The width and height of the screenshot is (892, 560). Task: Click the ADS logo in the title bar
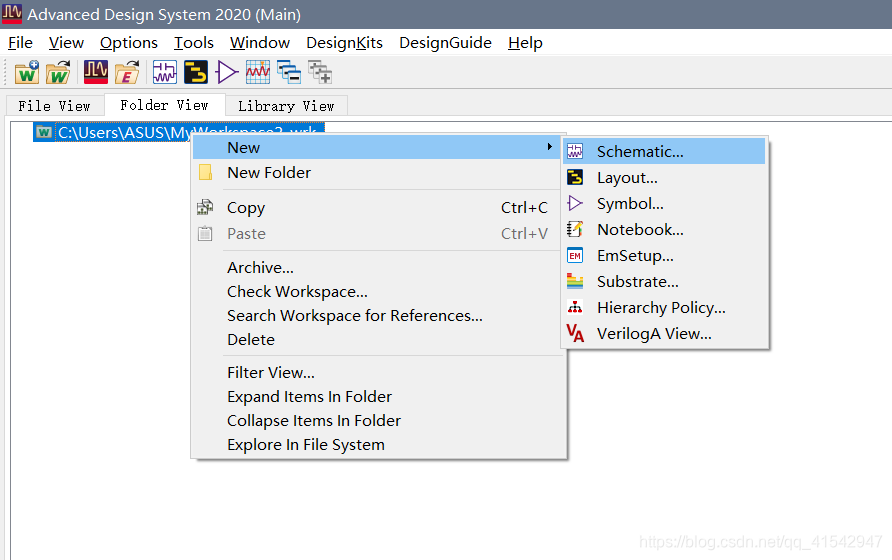[x=12, y=14]
